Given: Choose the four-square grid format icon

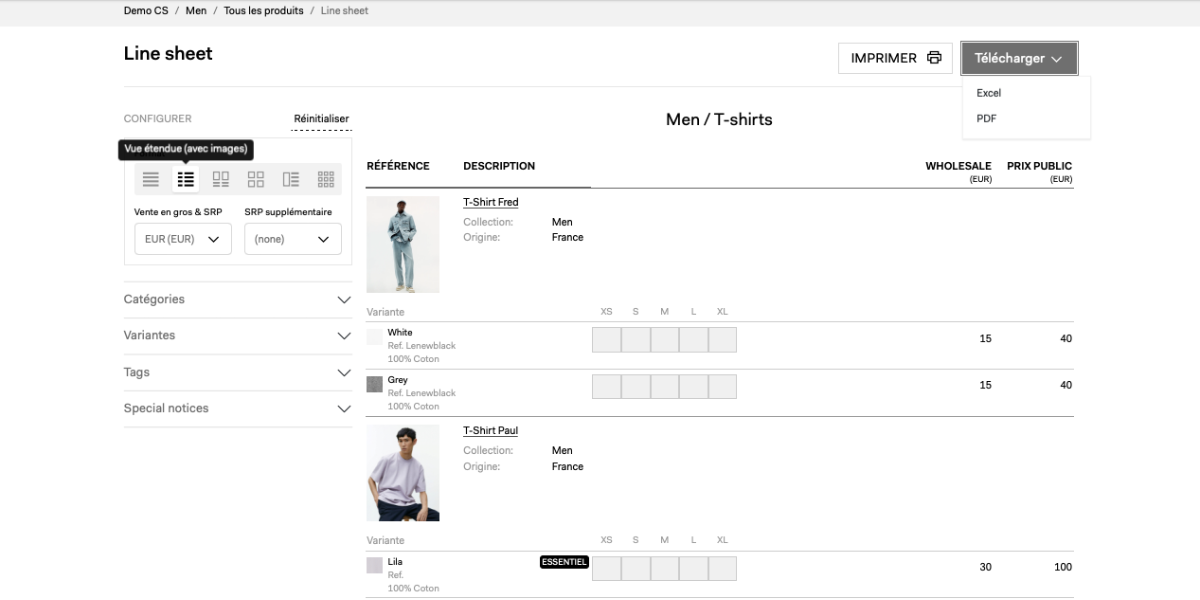Looking at the screenshot, I should [x=256, y=180].
